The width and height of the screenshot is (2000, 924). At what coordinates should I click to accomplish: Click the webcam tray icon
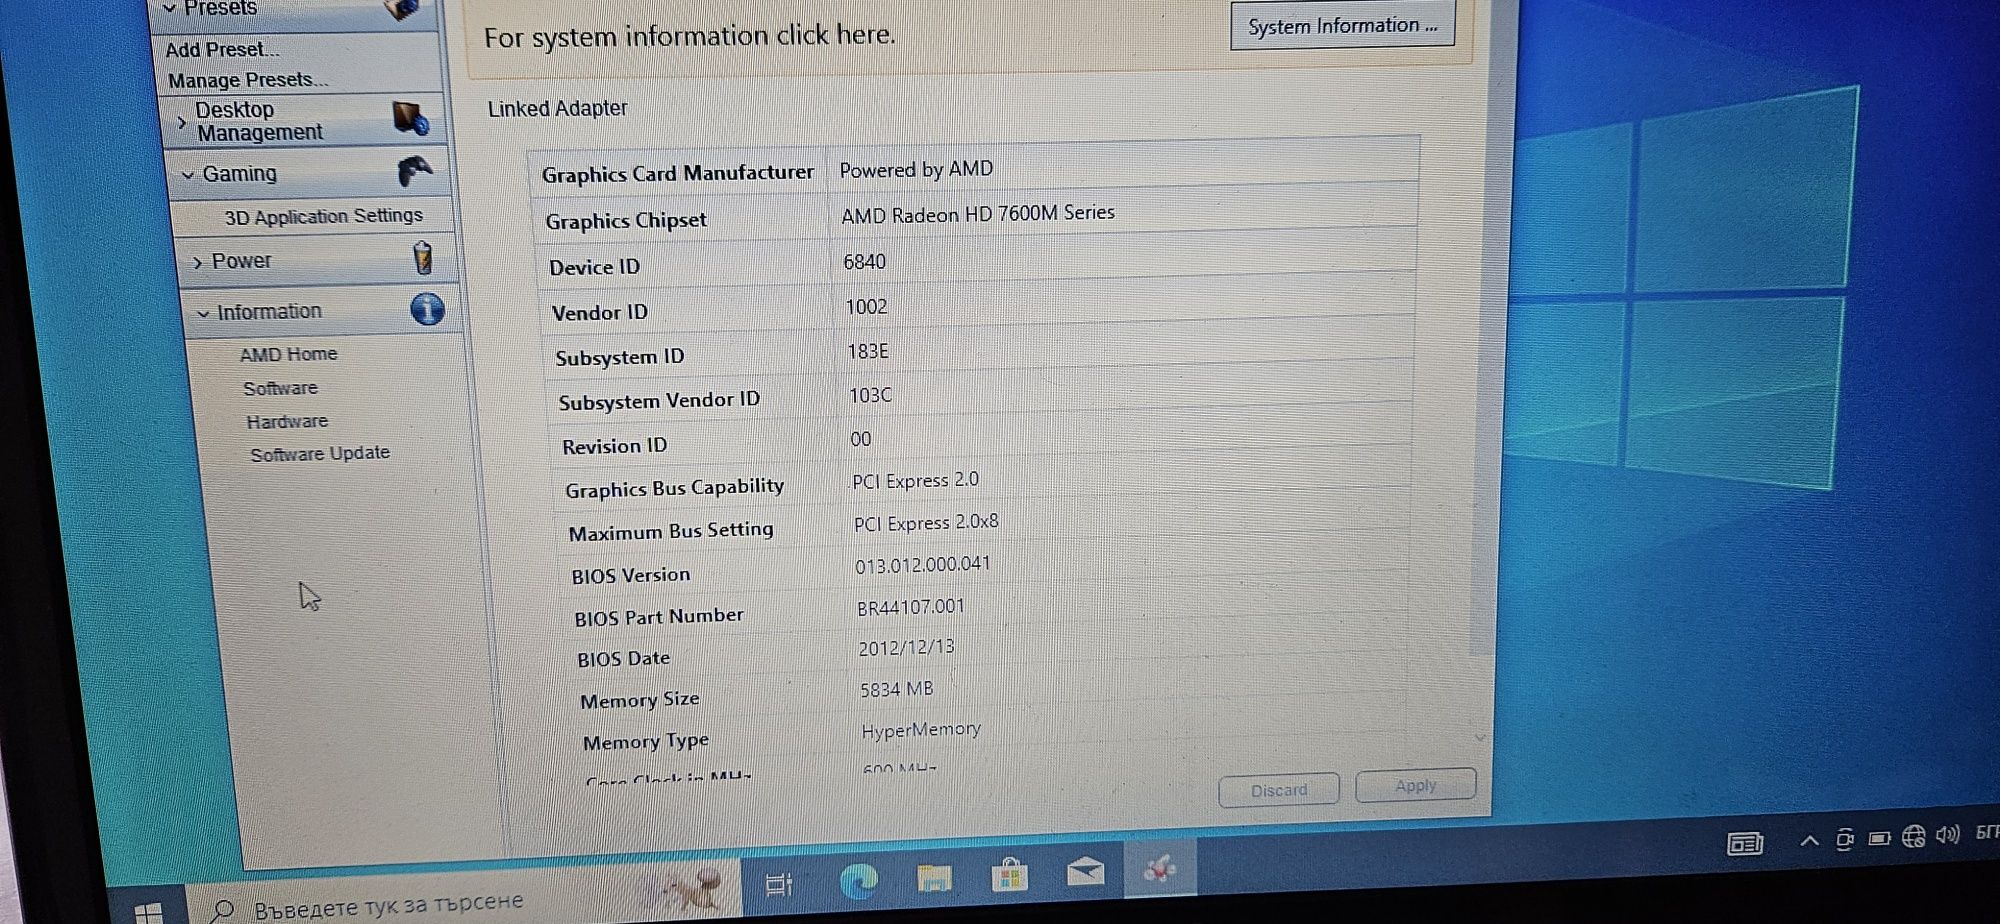[1845, 839]
